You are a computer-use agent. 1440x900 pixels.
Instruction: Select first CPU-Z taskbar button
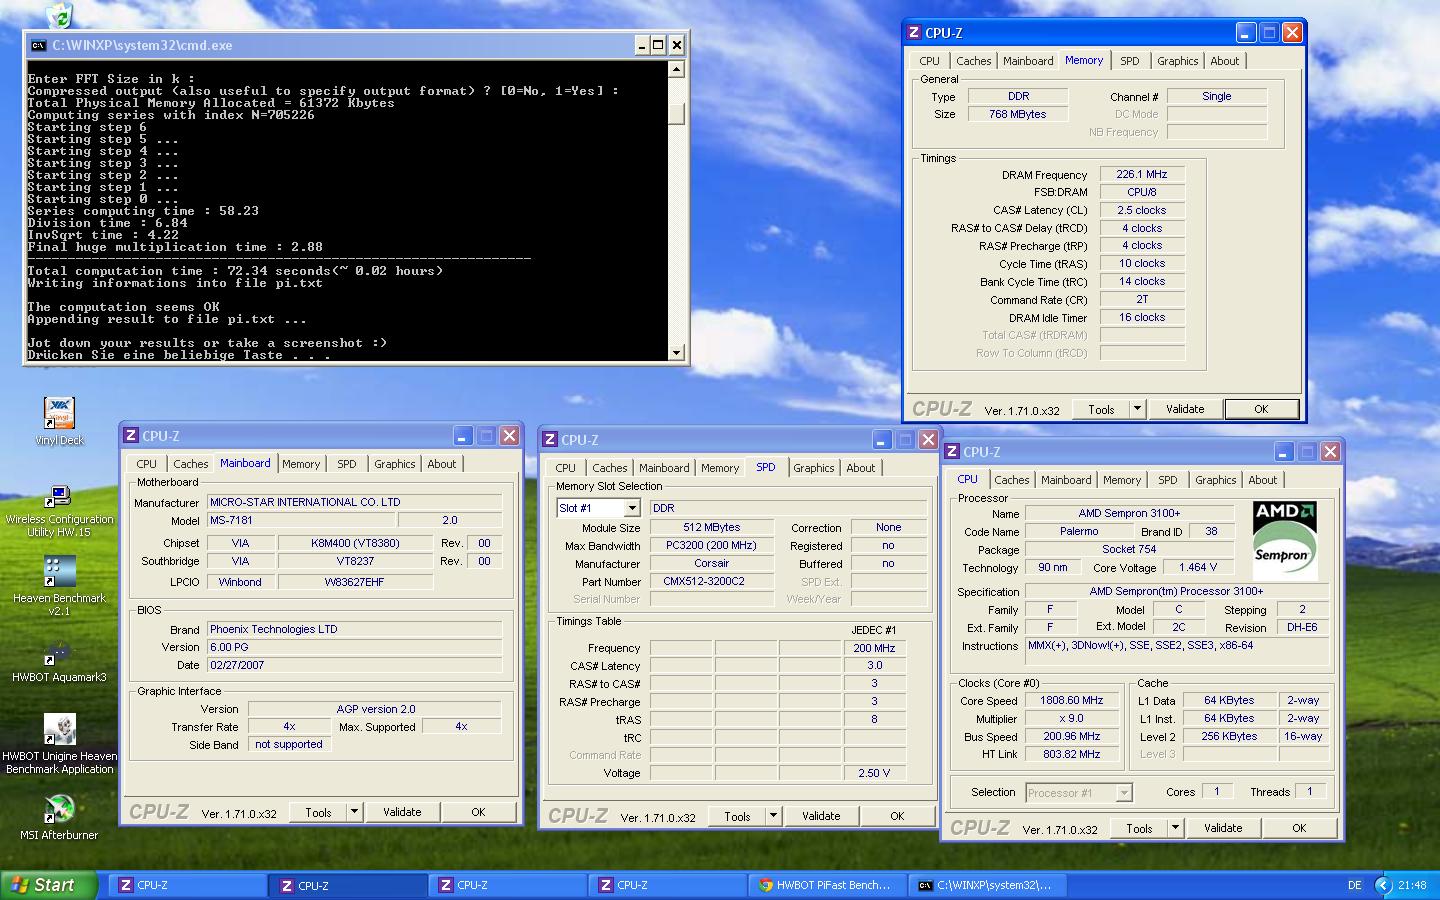[187, 885]
